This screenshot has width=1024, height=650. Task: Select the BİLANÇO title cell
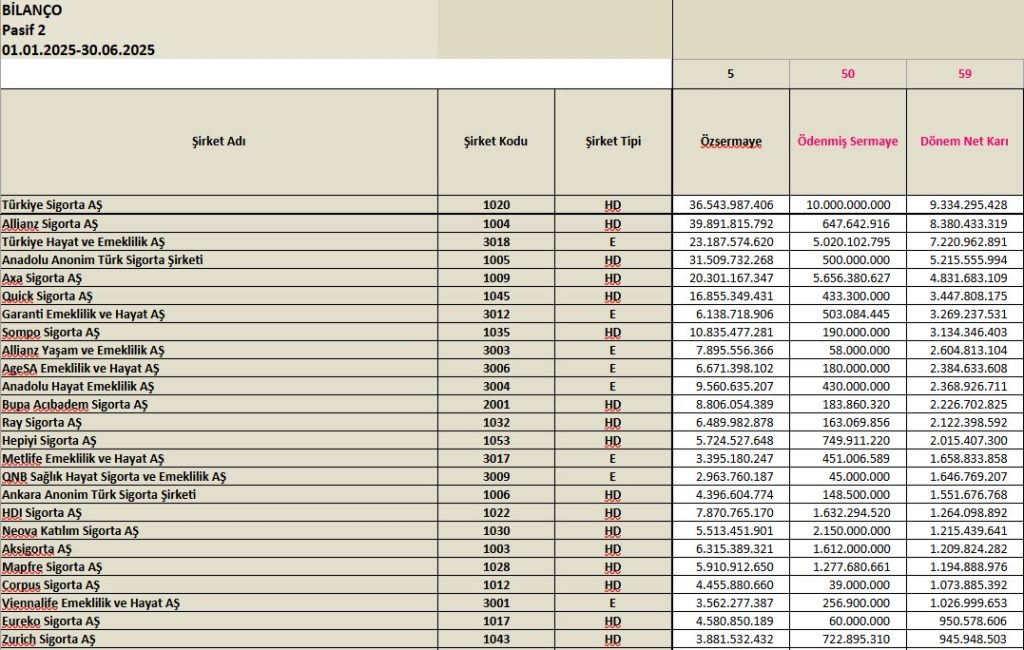[x=219, y=10]
